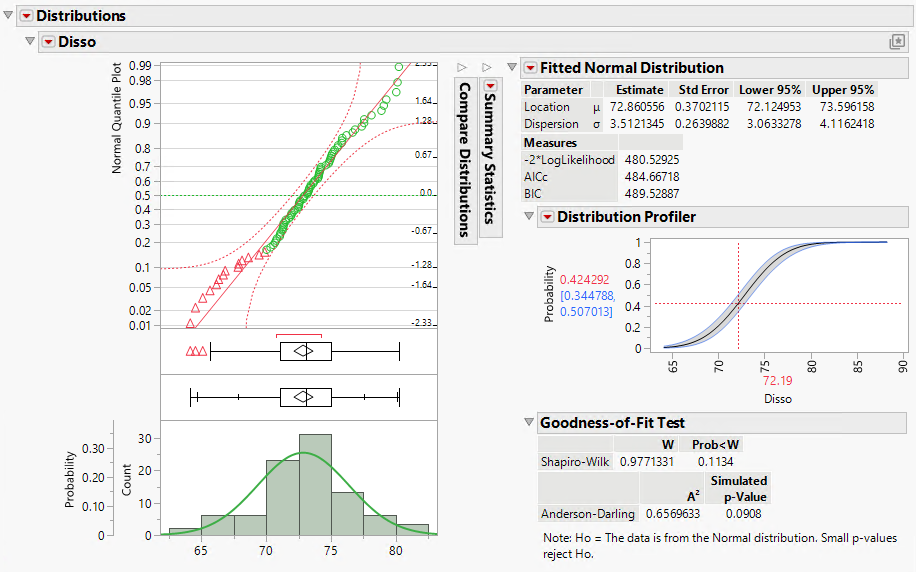
Task: Click the quantile box plot's mean diamond
Action: point(303,397)
